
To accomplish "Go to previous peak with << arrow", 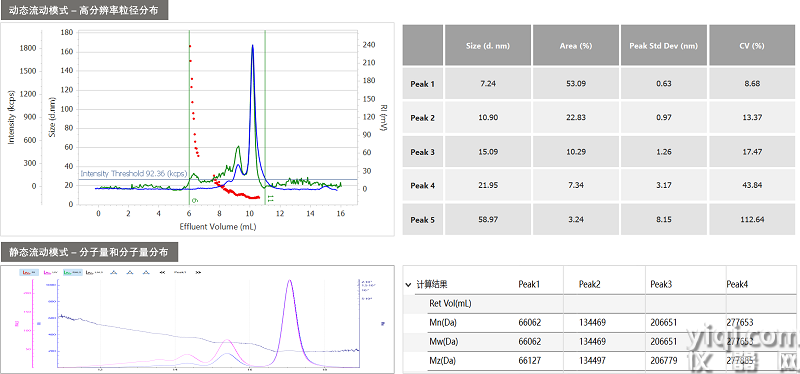I will coord(162,272).
